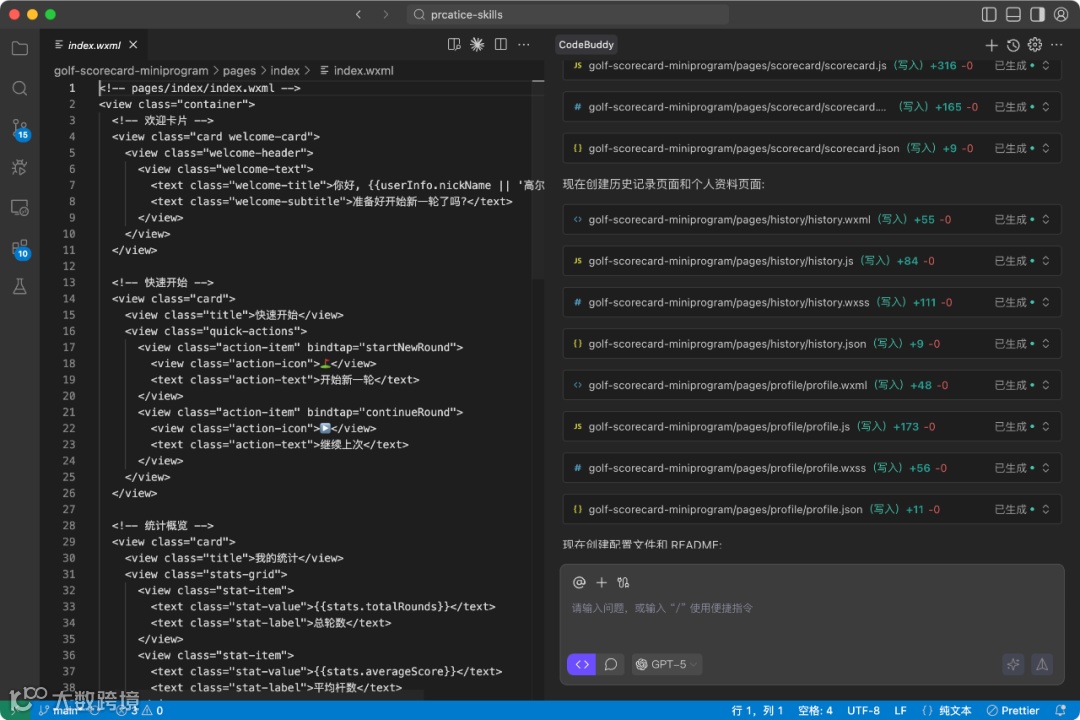This screenshot has height=720, width=1080.
Task: Close the index.wxml tab
Action: (133, 45)
